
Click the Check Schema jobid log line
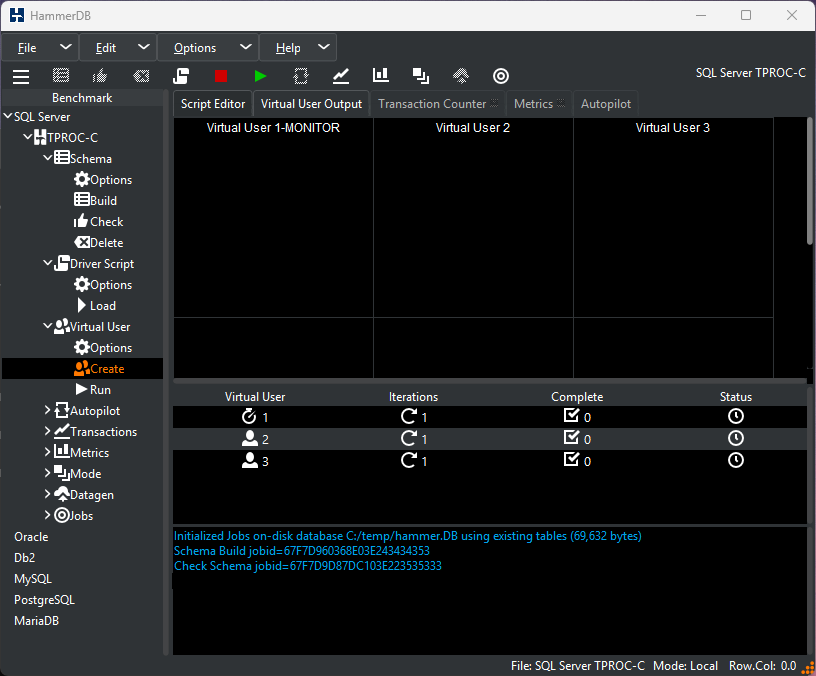[x=308, y=566]
